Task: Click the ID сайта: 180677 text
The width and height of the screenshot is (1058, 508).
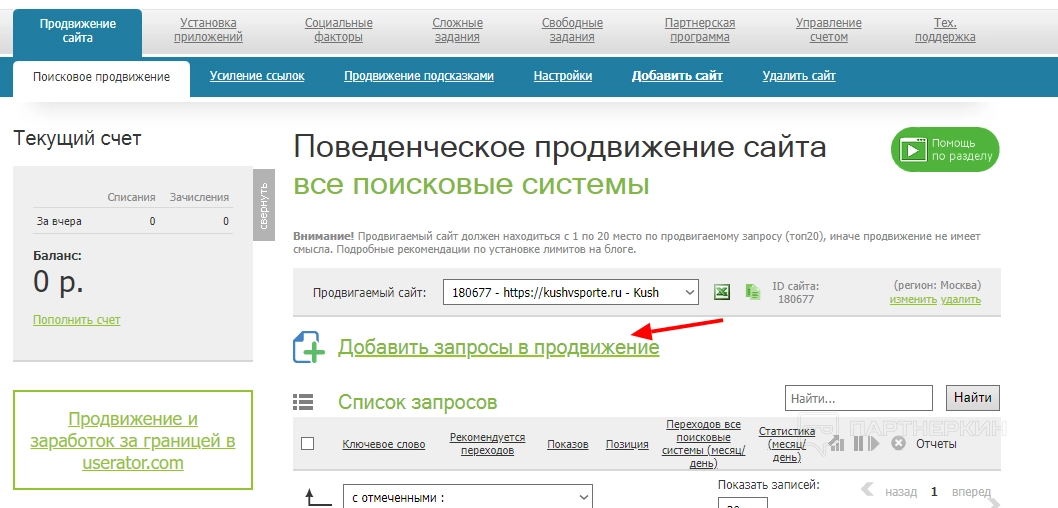Action: click(796, 292)
